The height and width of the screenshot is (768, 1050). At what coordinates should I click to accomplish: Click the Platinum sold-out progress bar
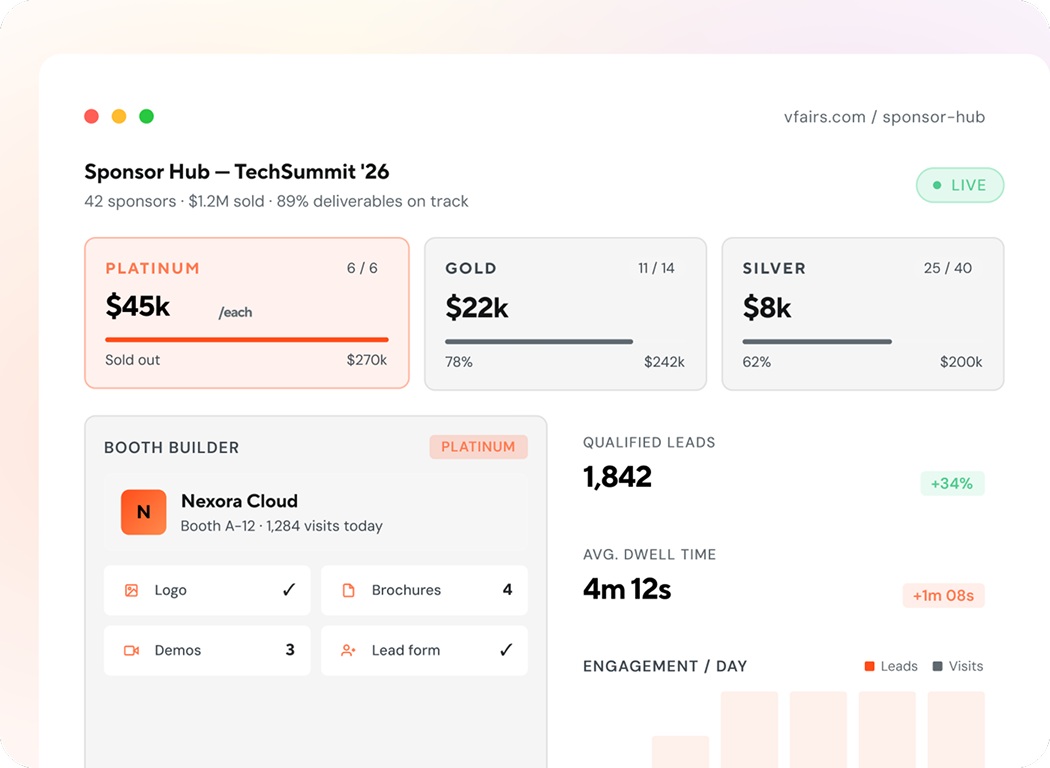point(246,339)
